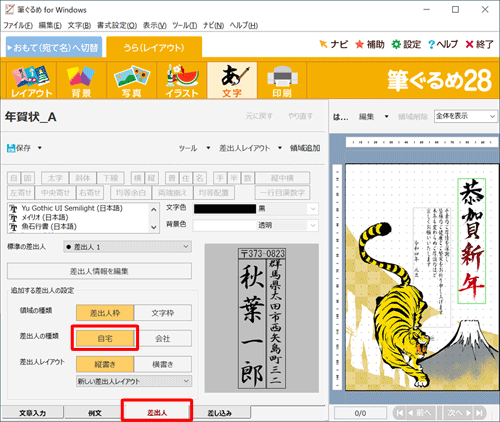
Task: Go to next record 次へ
Action: pyautogui.click(x=459, y=413)
